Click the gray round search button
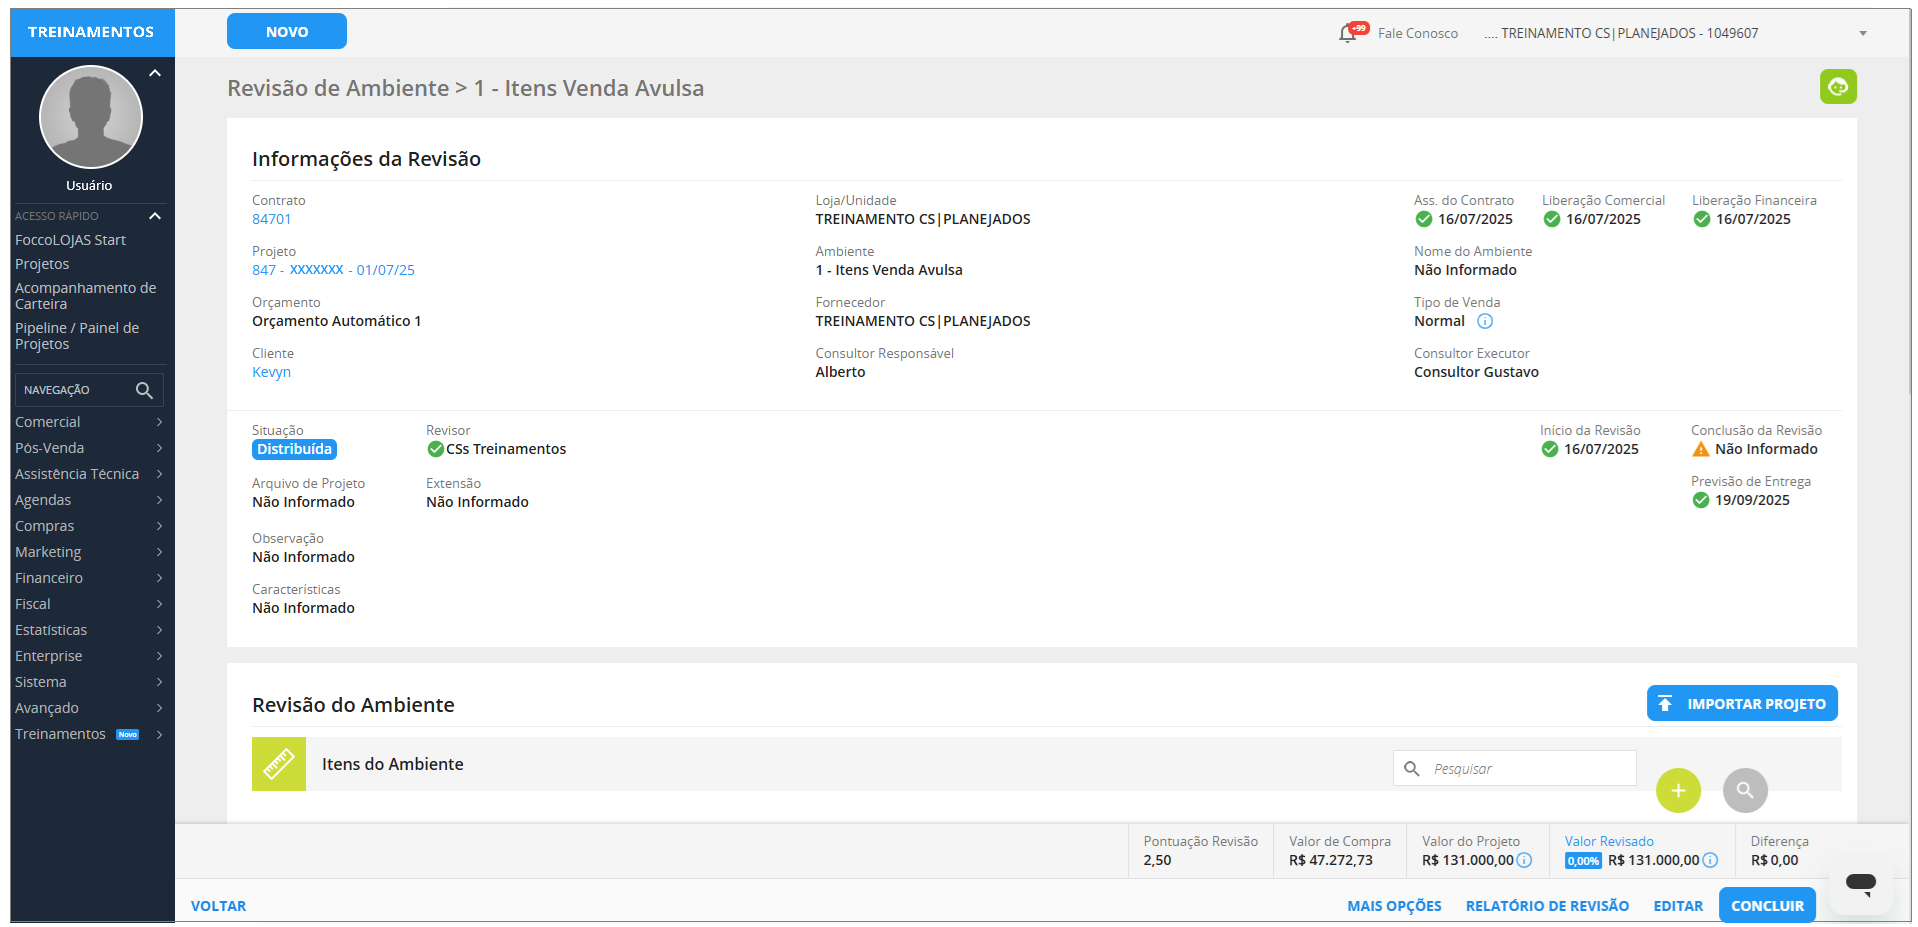1918x927 pixels. coord(1744,790)
